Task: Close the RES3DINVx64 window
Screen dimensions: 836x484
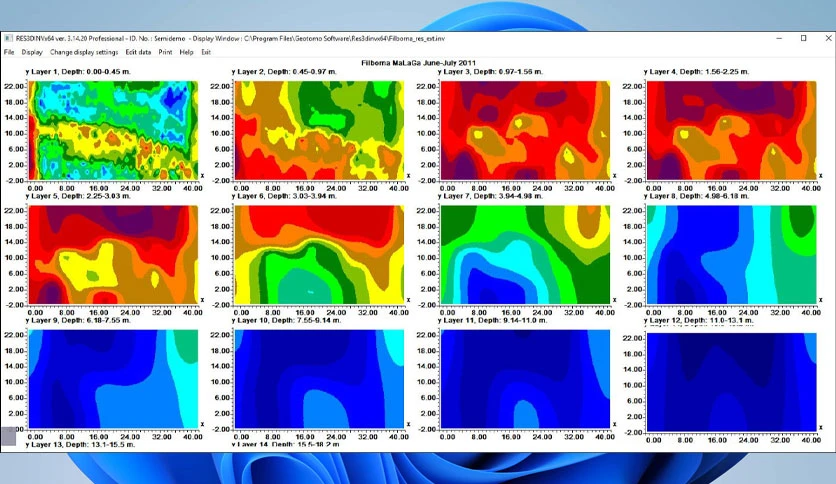Action: tap(828, 38)
